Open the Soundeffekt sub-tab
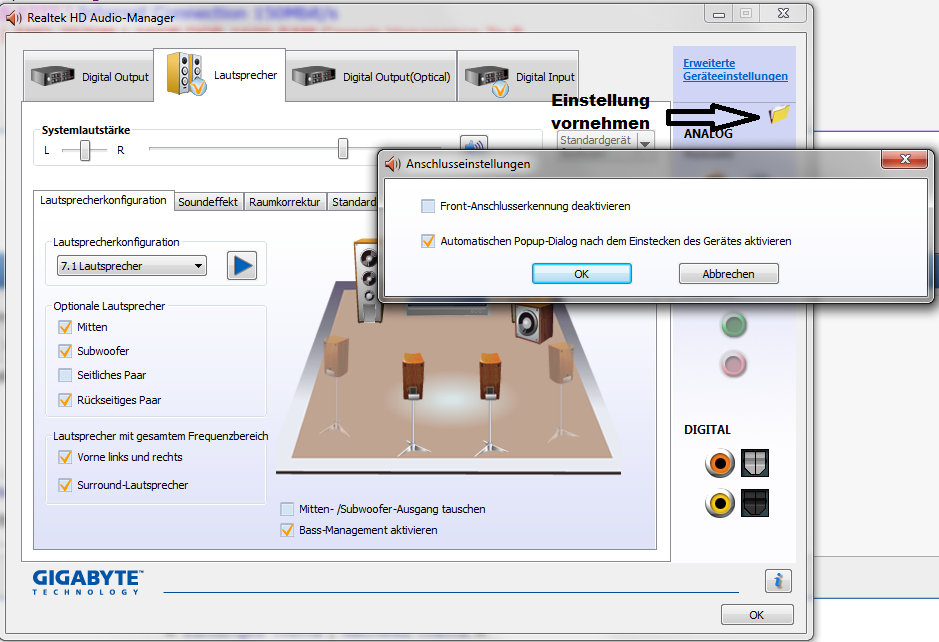The image size is (939, 642). pyautogui.click(x=208, y=202)
